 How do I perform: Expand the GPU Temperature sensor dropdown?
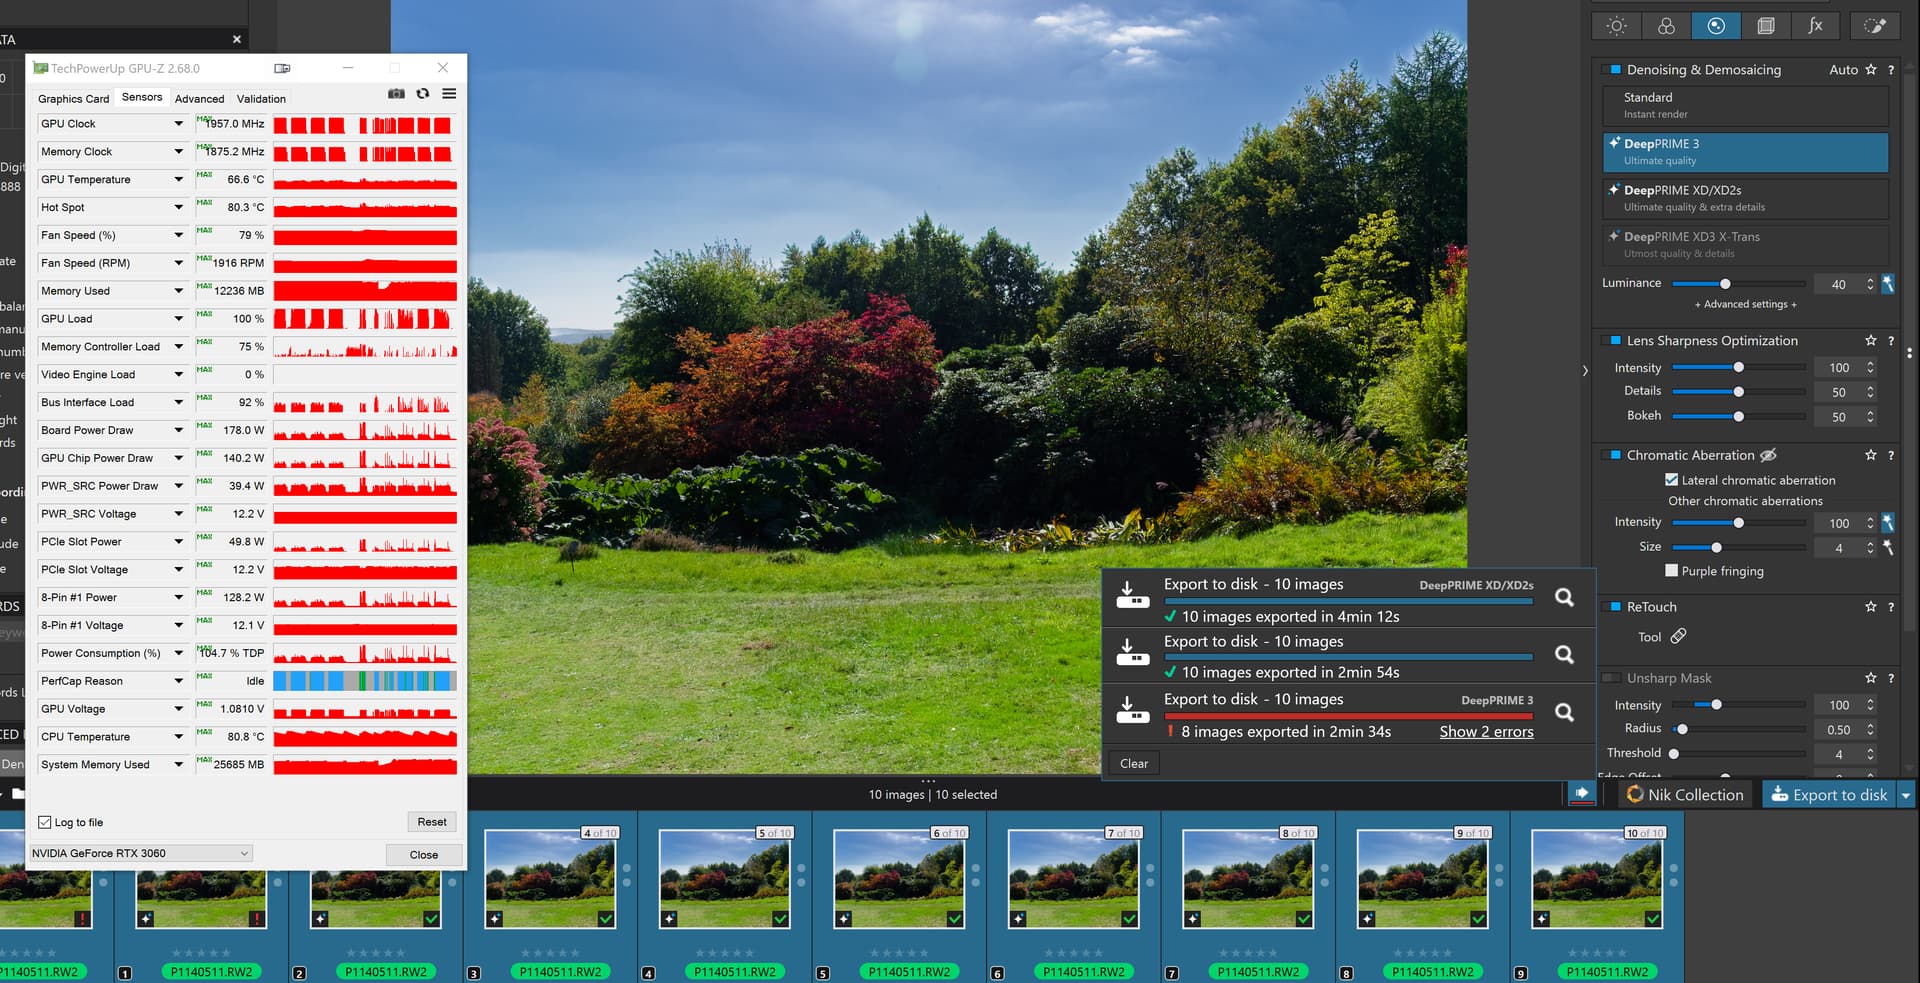click(x=179, y=180)
